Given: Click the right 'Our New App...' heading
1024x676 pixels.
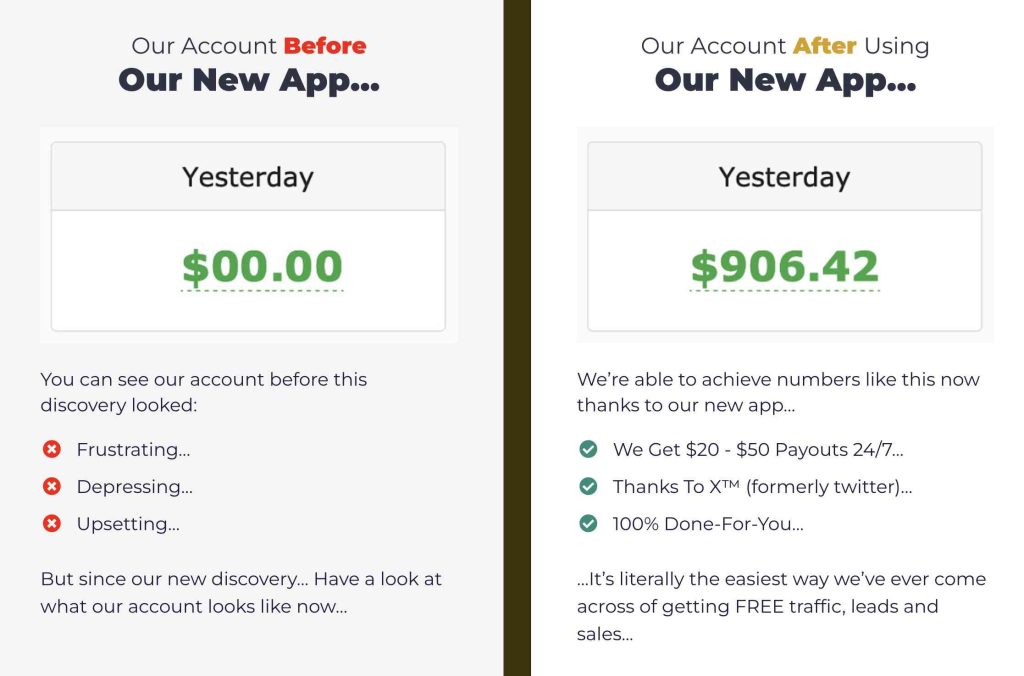Looking at the screenshot, I should (785, 80).
